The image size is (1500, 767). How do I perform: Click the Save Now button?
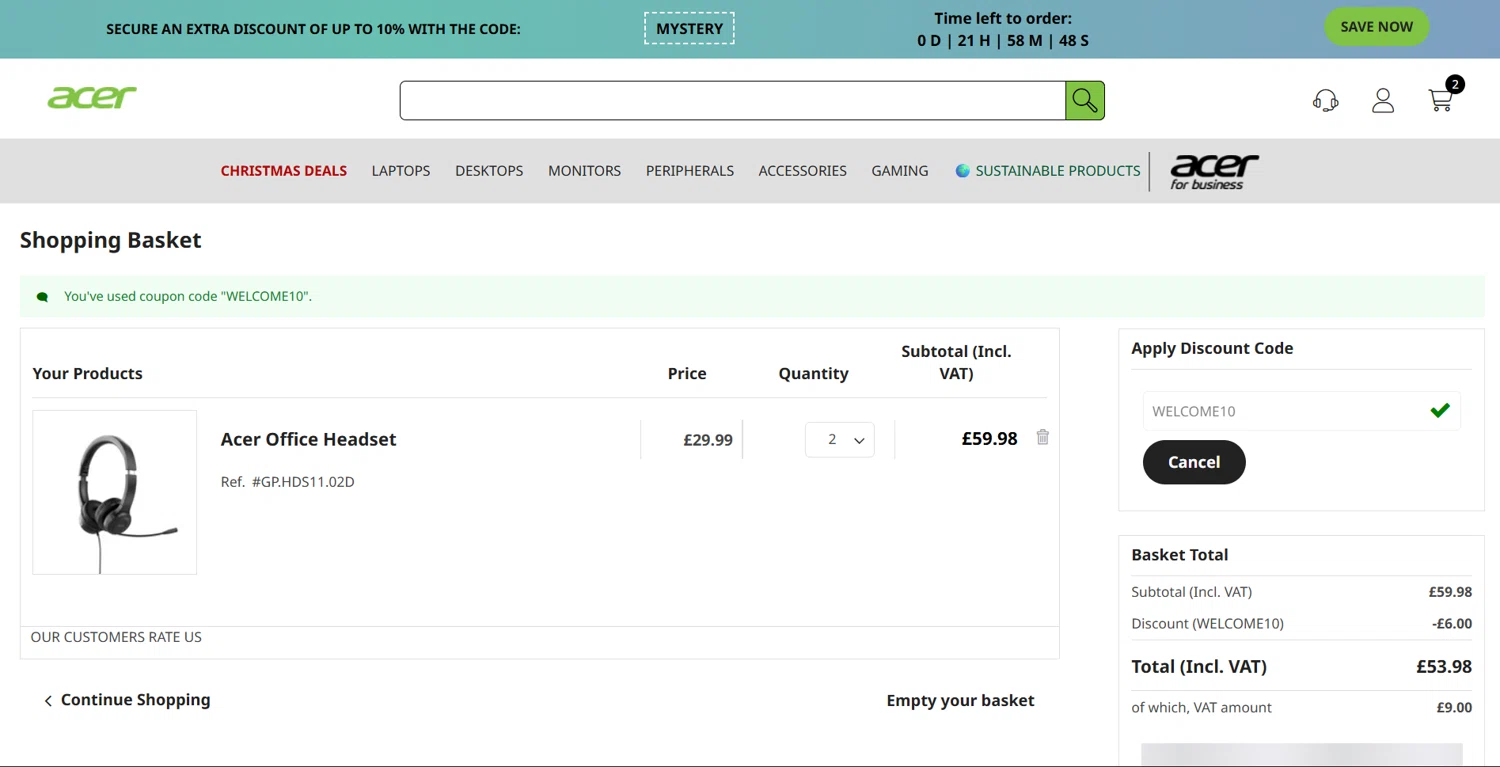point(1377,27)
